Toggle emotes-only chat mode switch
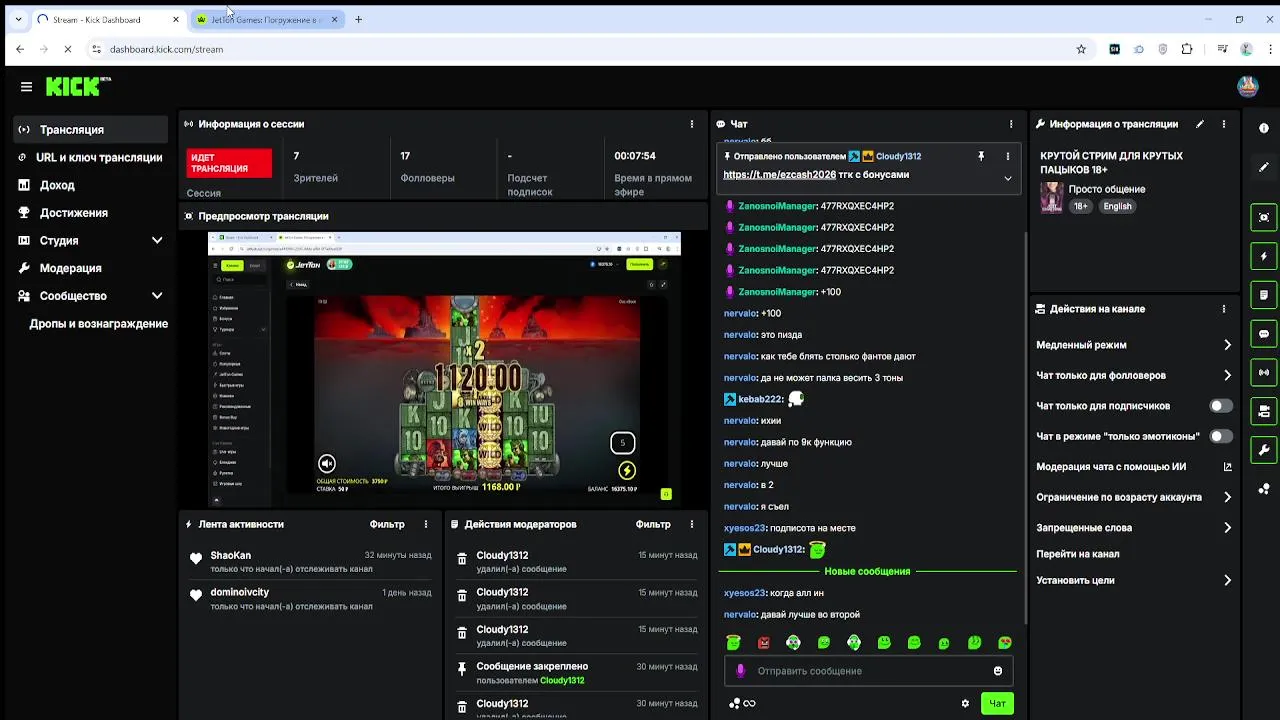The image size is (1280, 720). coord(1220,436)
